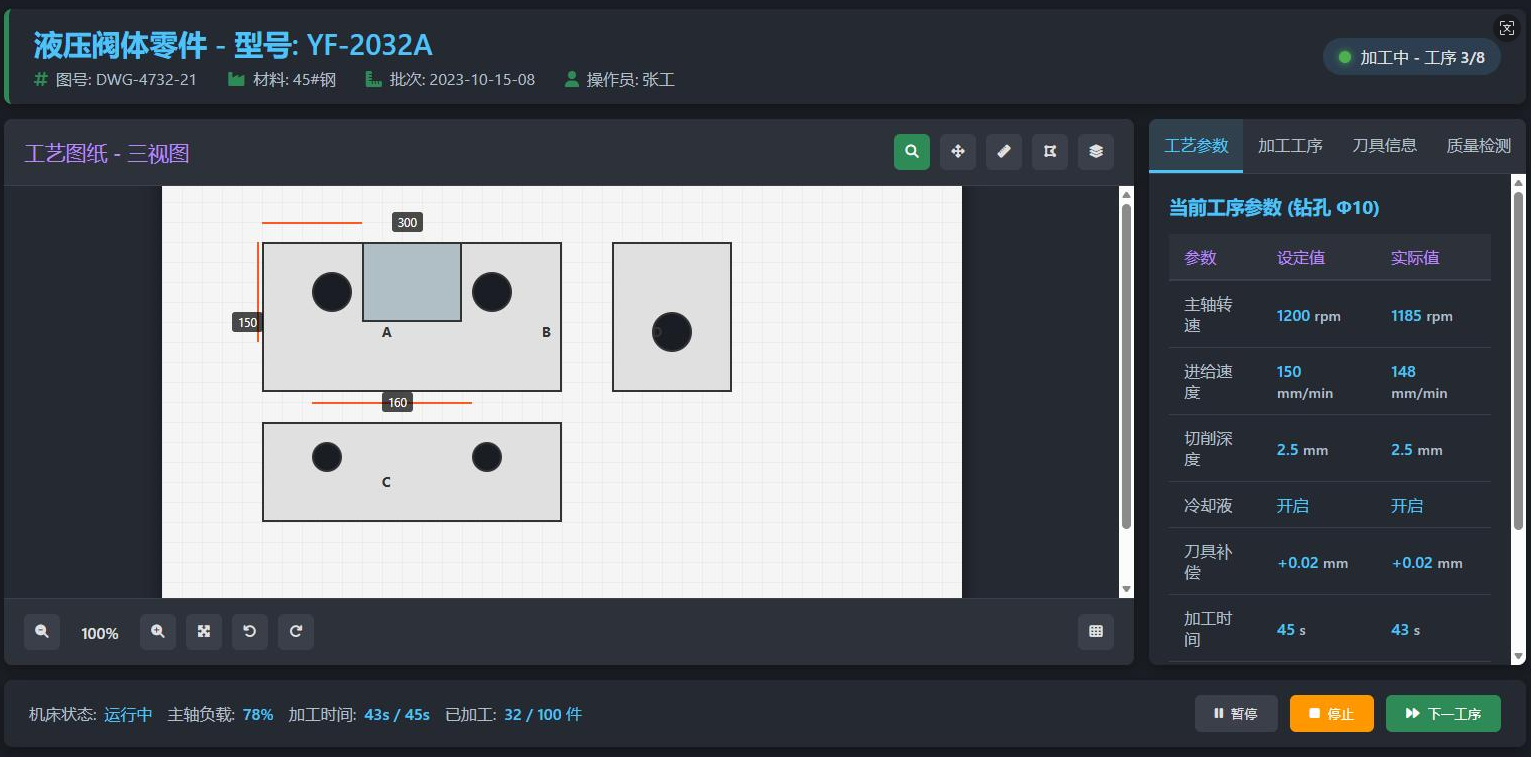The height and width of the screenshot is (757, 1531).
Task: Click the 工艺图纸 - 三视图 panel title
Action: (107, 153)
